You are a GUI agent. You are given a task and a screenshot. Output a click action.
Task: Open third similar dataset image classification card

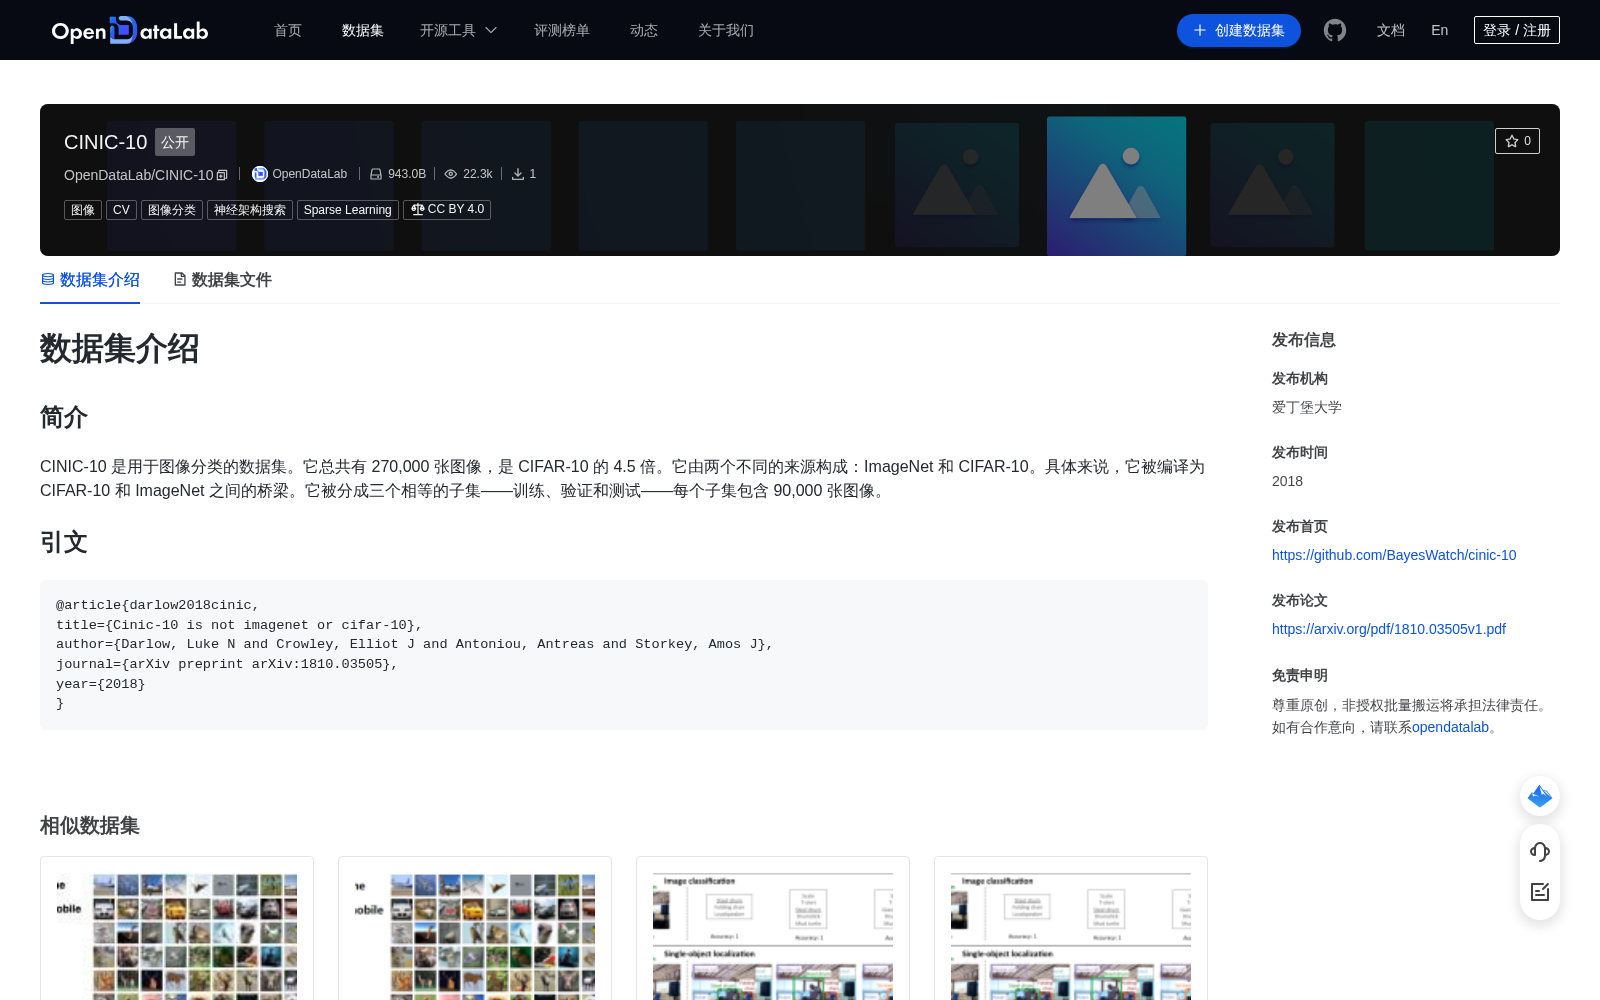pyautogui.click(x=773, y=928)
